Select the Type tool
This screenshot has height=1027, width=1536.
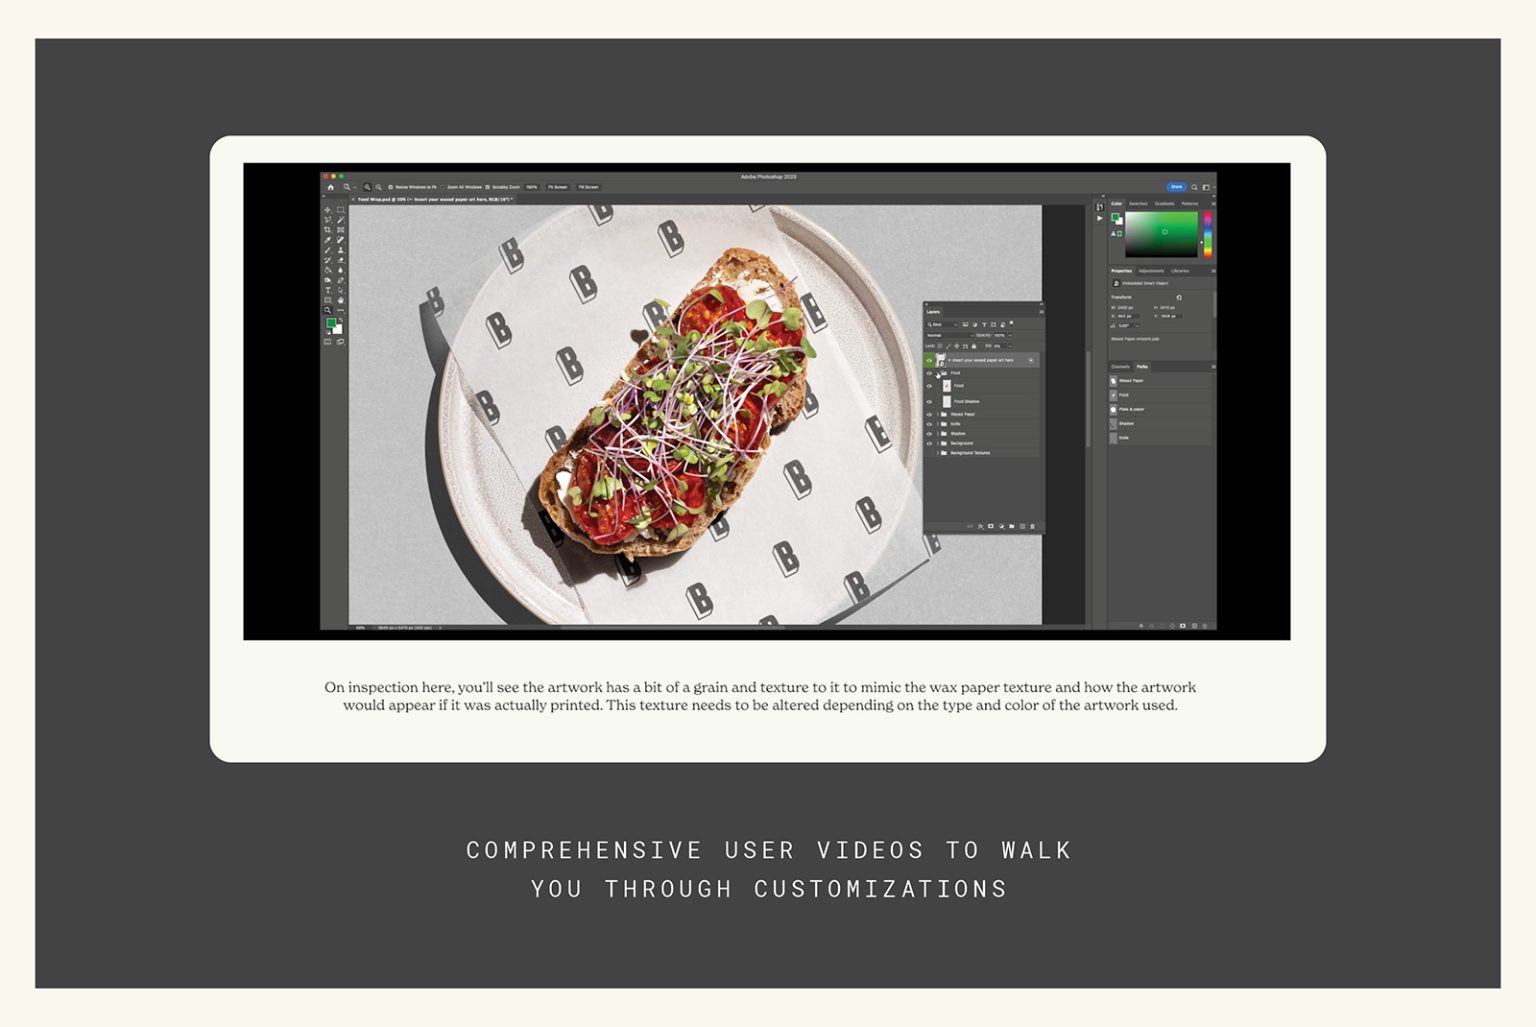[x=327, y=290]
